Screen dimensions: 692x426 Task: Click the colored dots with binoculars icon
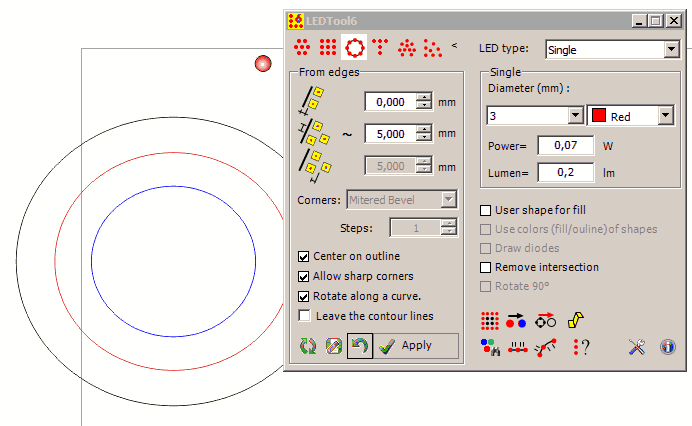(490, 347)
